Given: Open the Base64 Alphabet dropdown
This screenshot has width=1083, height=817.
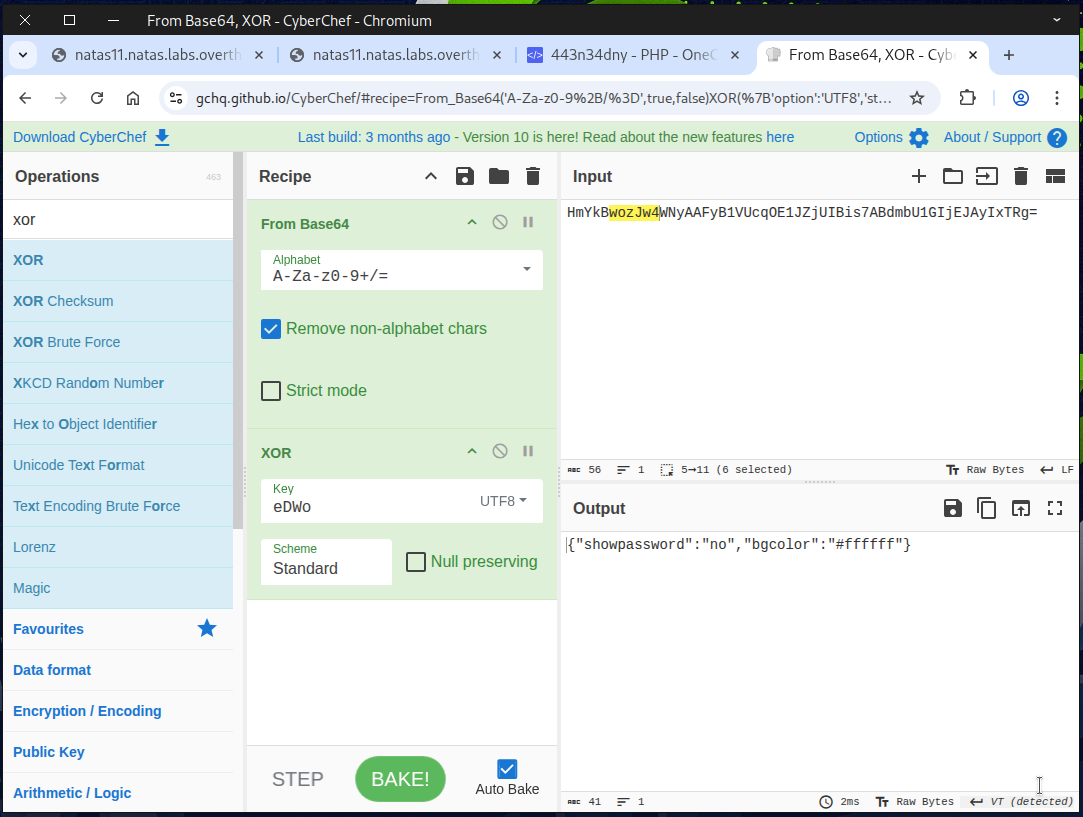Looking at the screenshot, I should tap(526, 270).
